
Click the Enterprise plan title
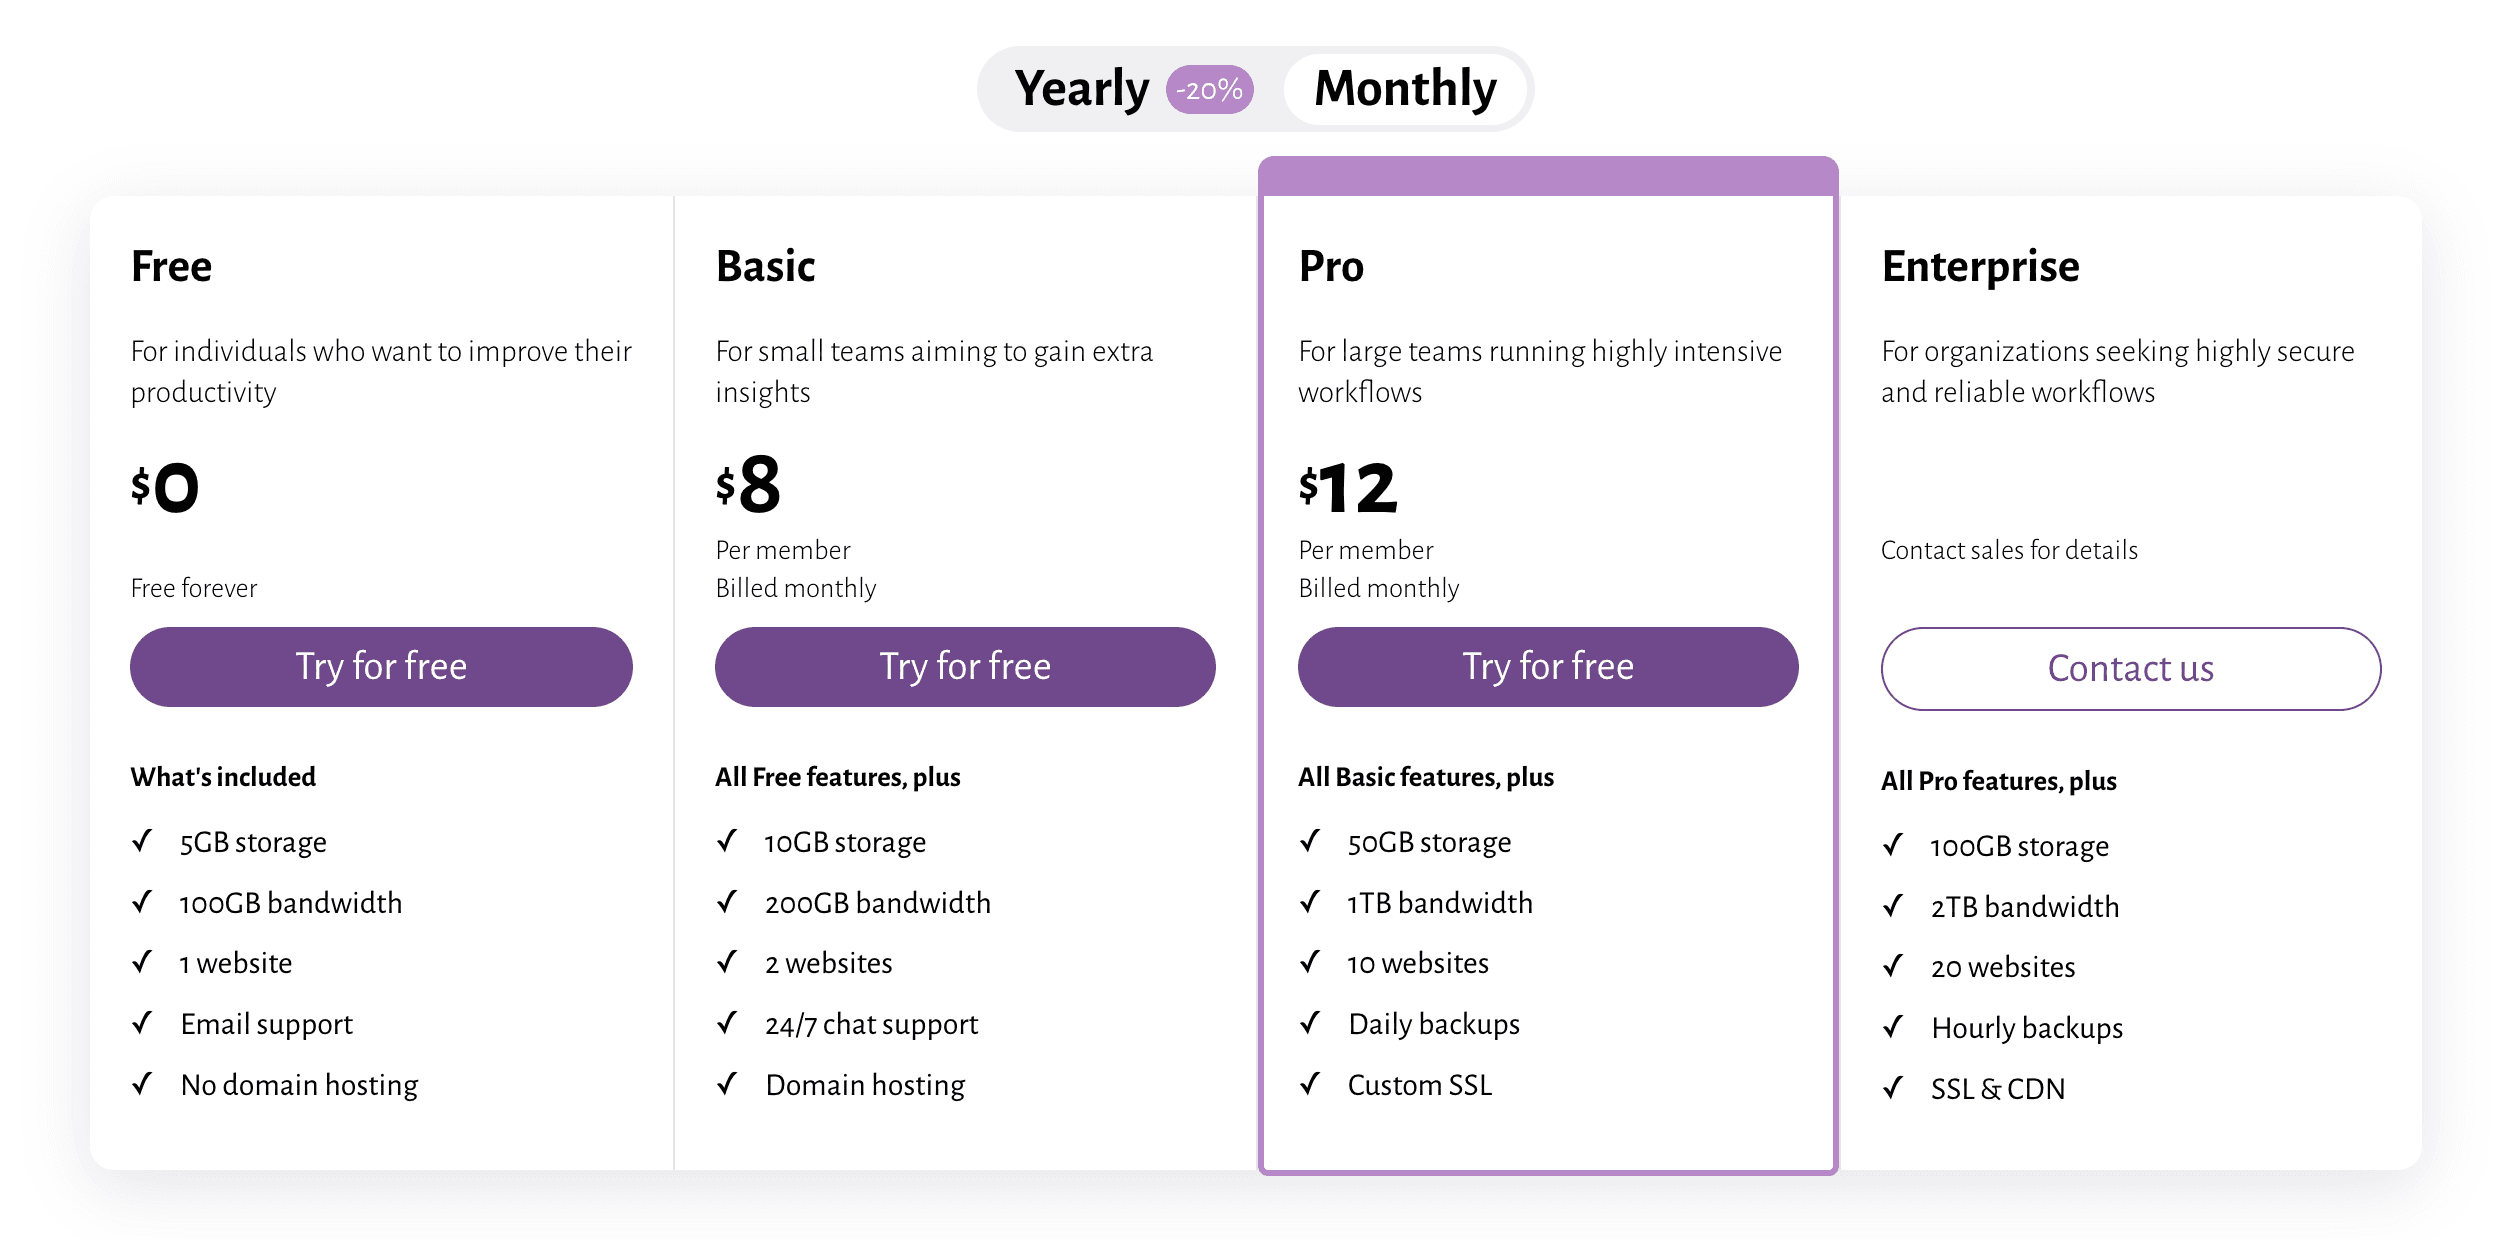pyautogui.click(x=1980, y=267)
